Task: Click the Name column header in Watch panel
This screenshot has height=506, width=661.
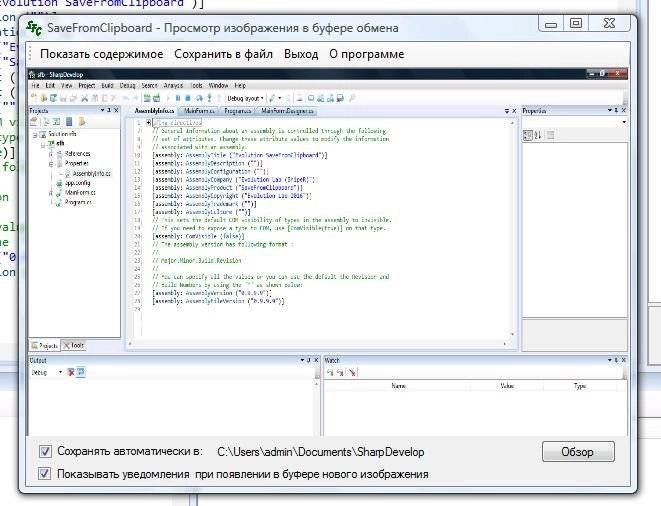Action: pyautogui.click(x=398, y=386)
